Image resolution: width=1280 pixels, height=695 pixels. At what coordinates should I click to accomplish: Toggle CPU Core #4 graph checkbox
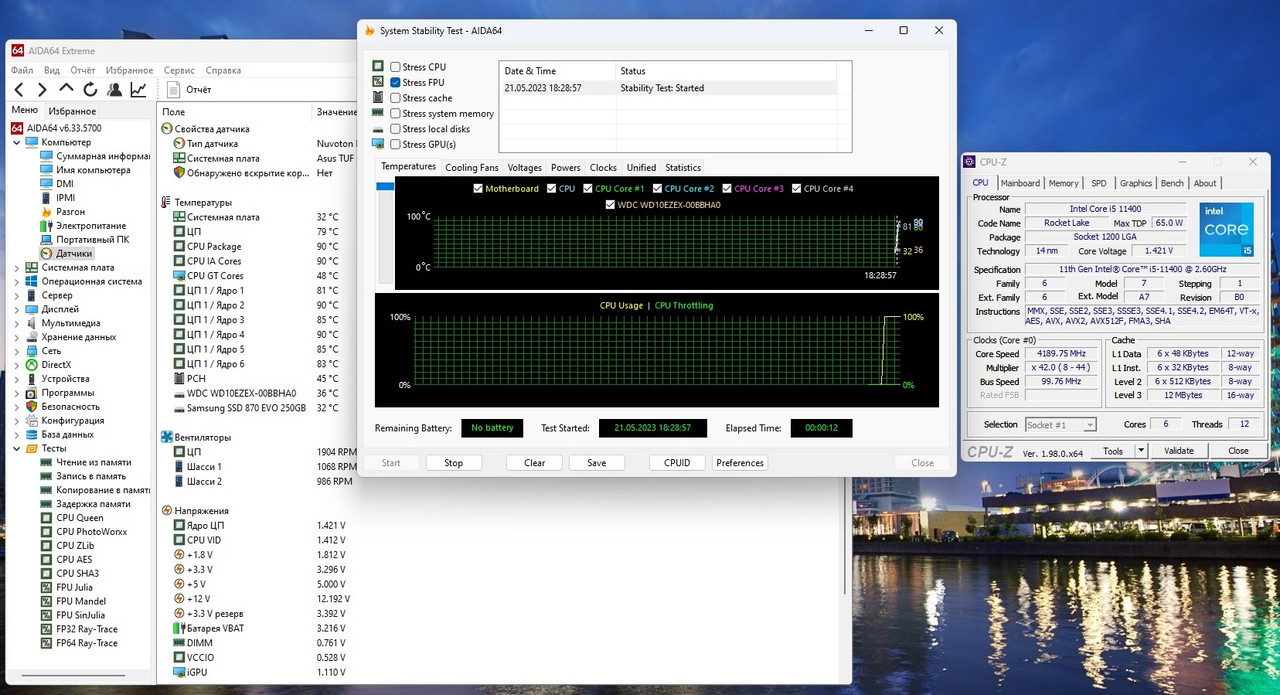796,188
